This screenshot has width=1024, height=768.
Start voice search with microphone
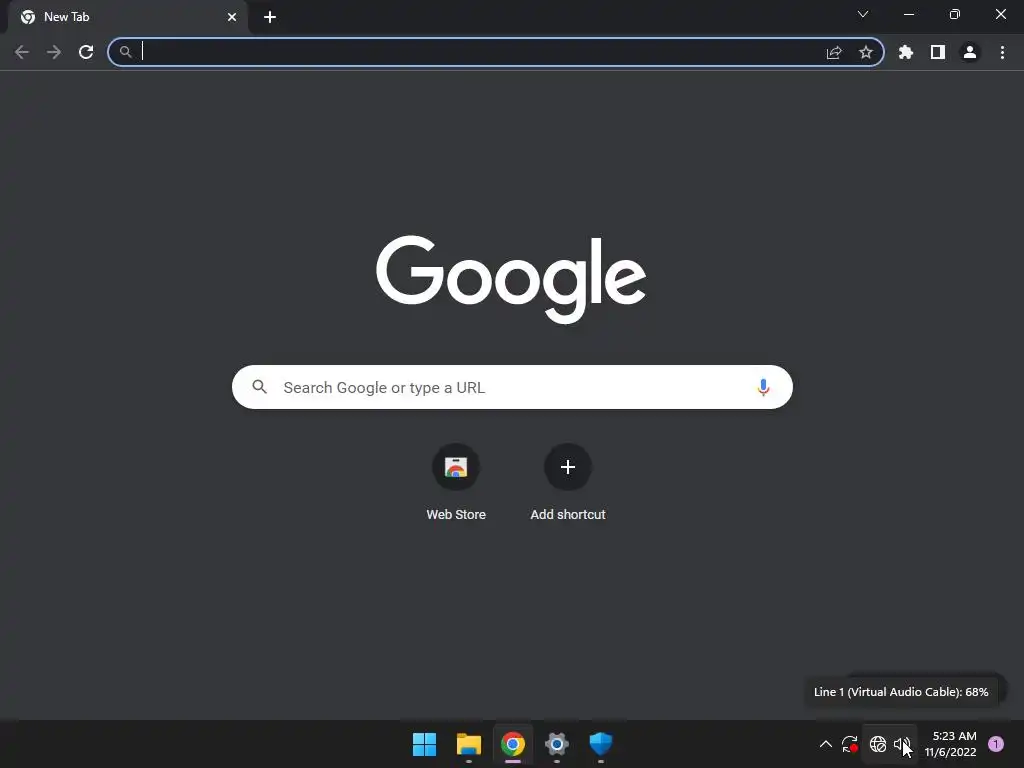(x=763, y=387)
